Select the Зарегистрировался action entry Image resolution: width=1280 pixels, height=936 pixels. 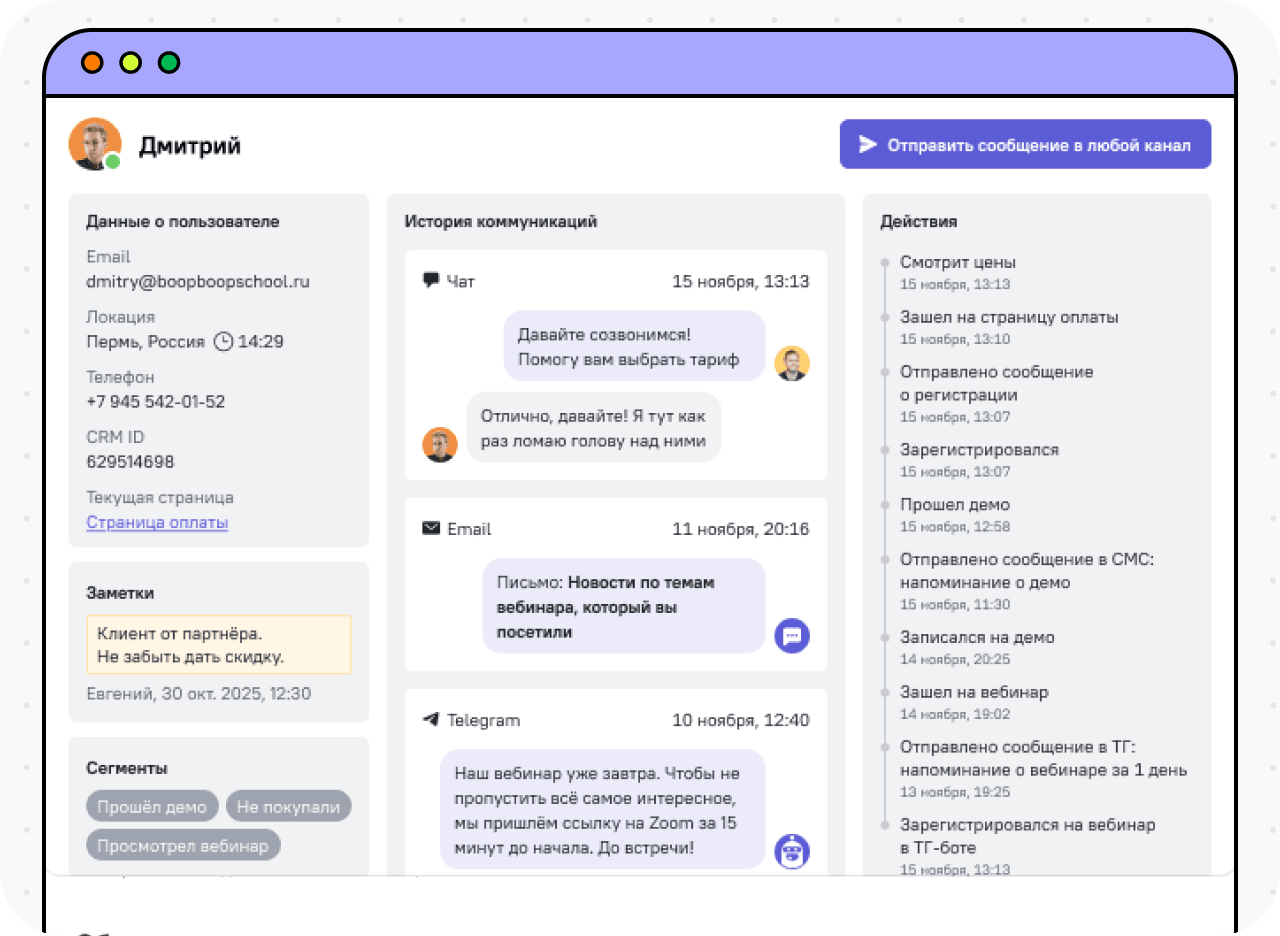(979, 460)
